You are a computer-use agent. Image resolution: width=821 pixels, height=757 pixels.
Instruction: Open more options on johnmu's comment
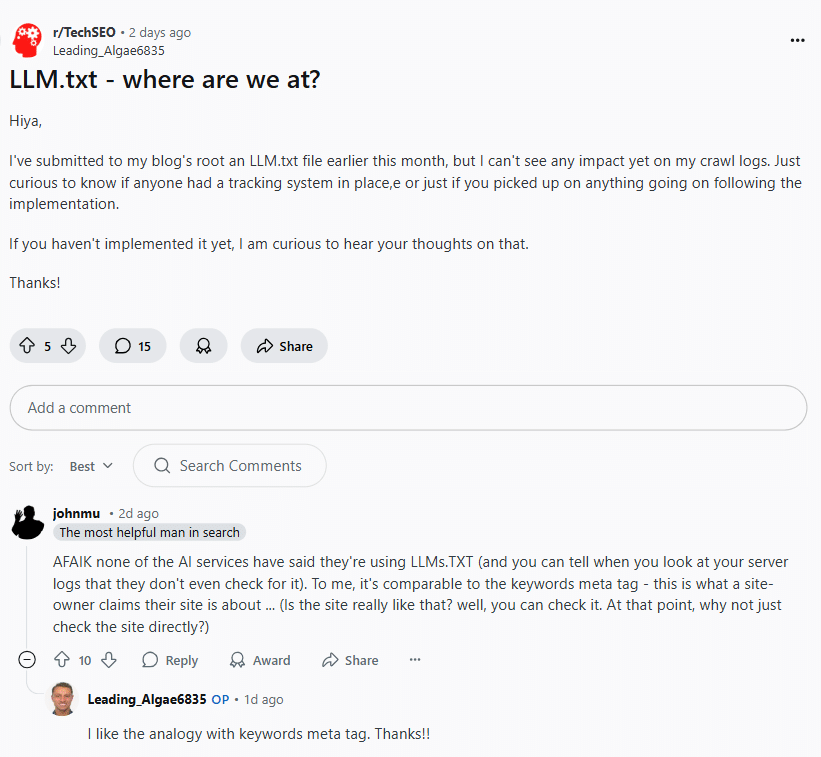pyautogui.click(x=415, y=660)
